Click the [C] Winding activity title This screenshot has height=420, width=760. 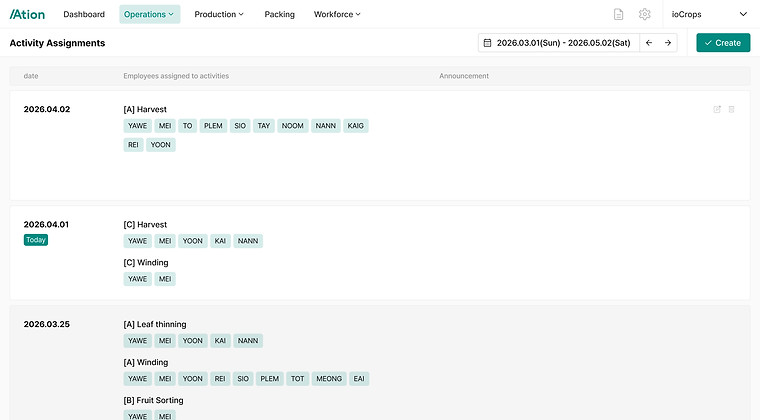[x=146, y=263]
